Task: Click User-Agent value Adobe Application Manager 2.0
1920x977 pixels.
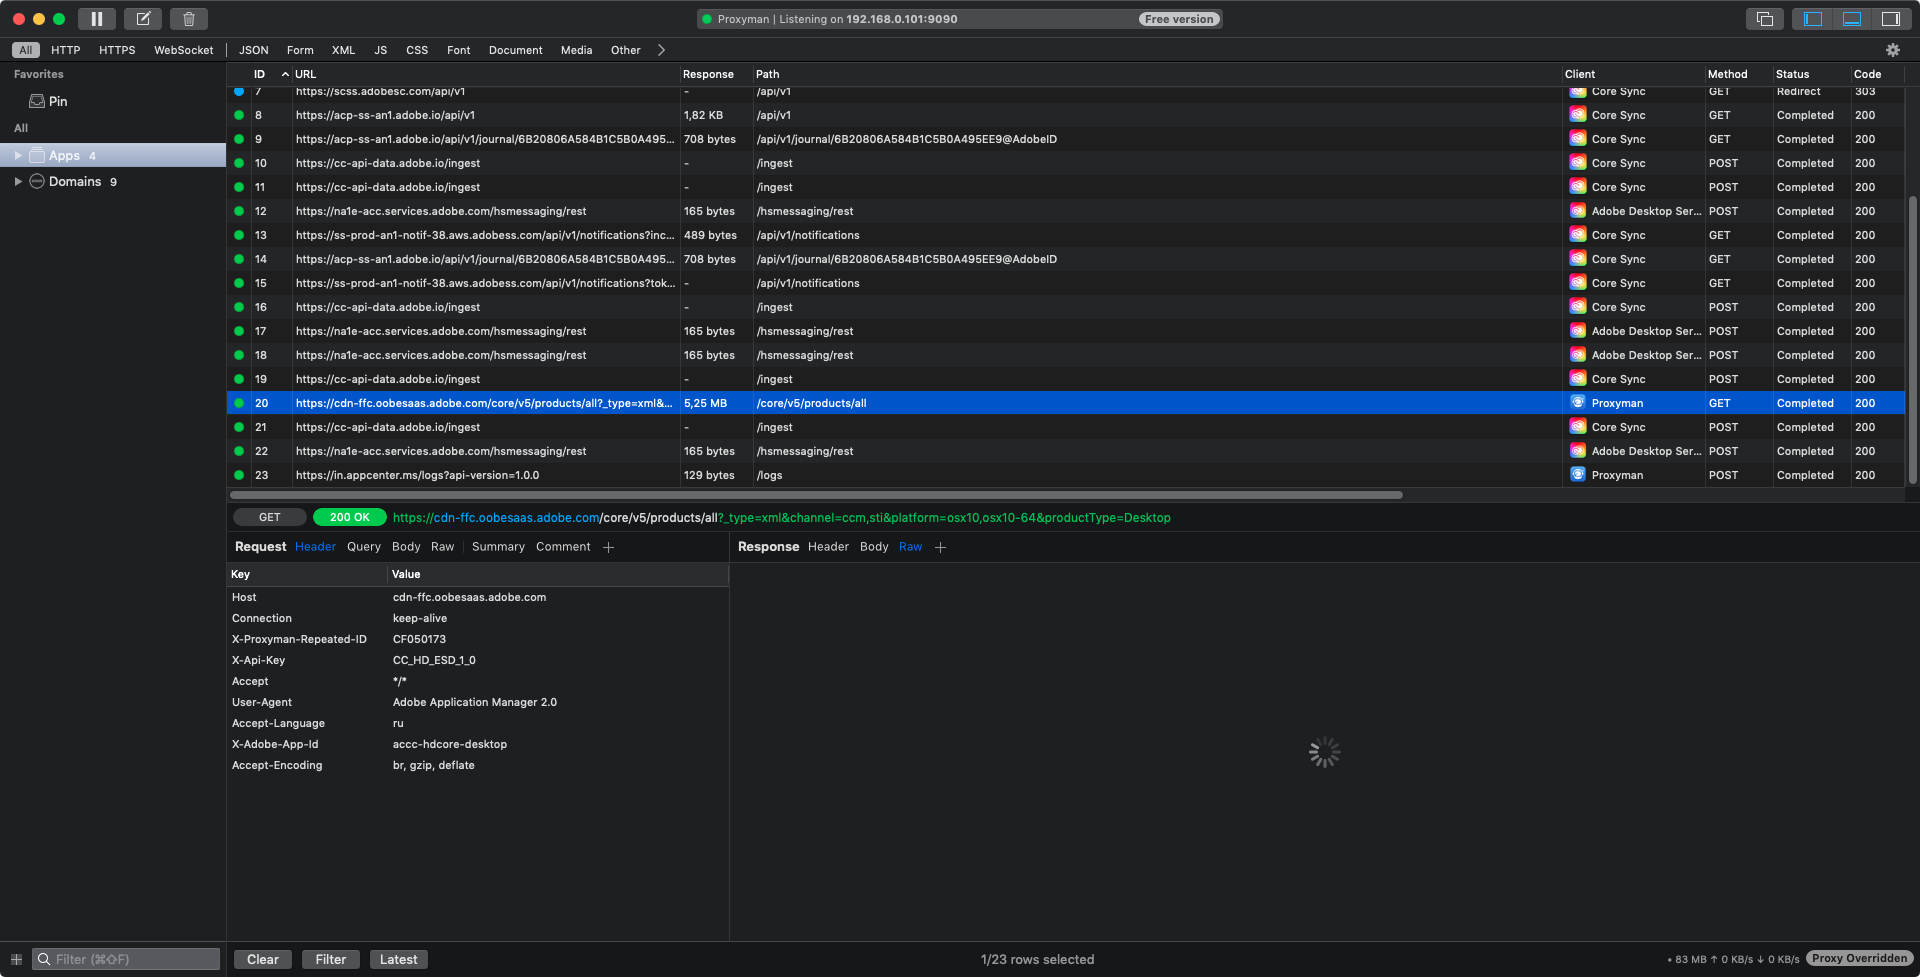Action: pyautogui.click(x=475, y=702)
